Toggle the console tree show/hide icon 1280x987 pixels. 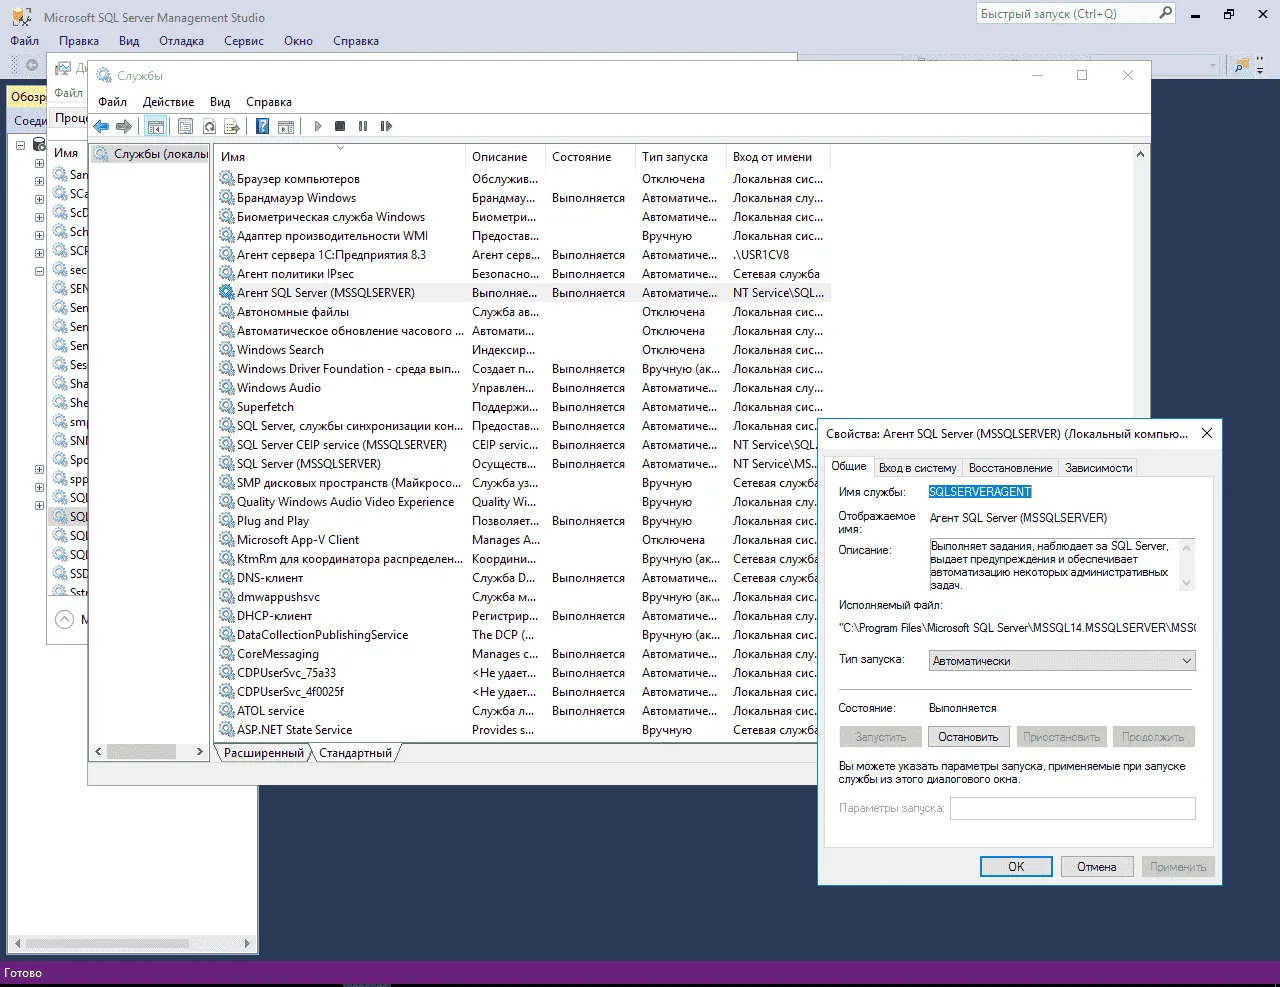click(x=155, y=126)
